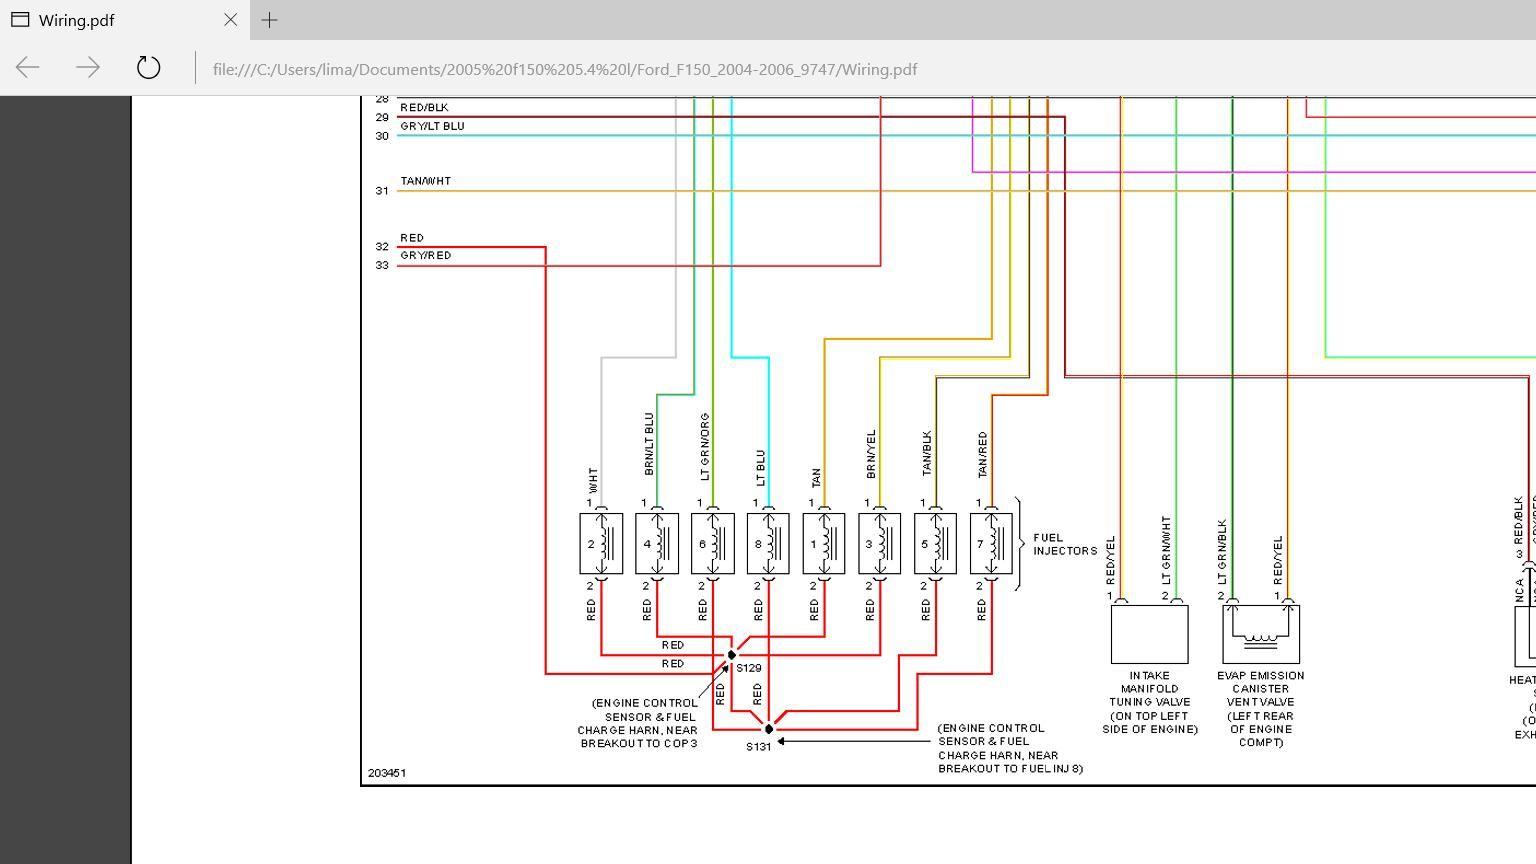The width and height of the screenshot is (1536, 864).
Task: Select the fuel injector 2 coil symbol
Action: (603, 543)
